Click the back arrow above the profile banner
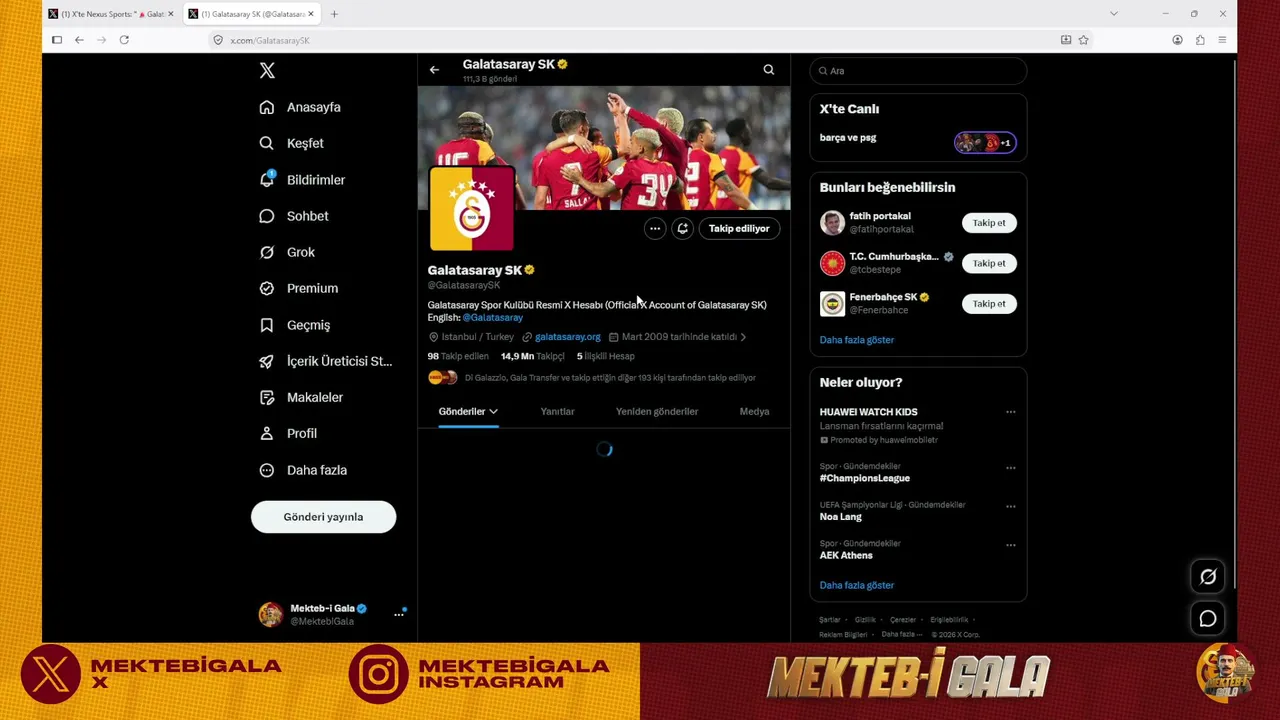 434,70
